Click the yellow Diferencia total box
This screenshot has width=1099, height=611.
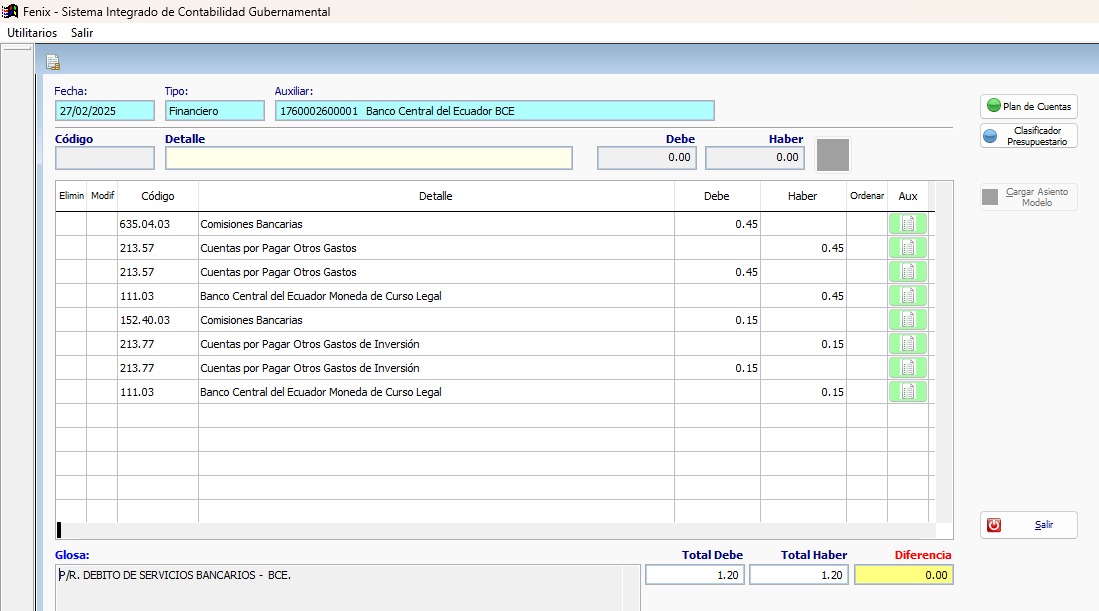(x=904, y=575)
